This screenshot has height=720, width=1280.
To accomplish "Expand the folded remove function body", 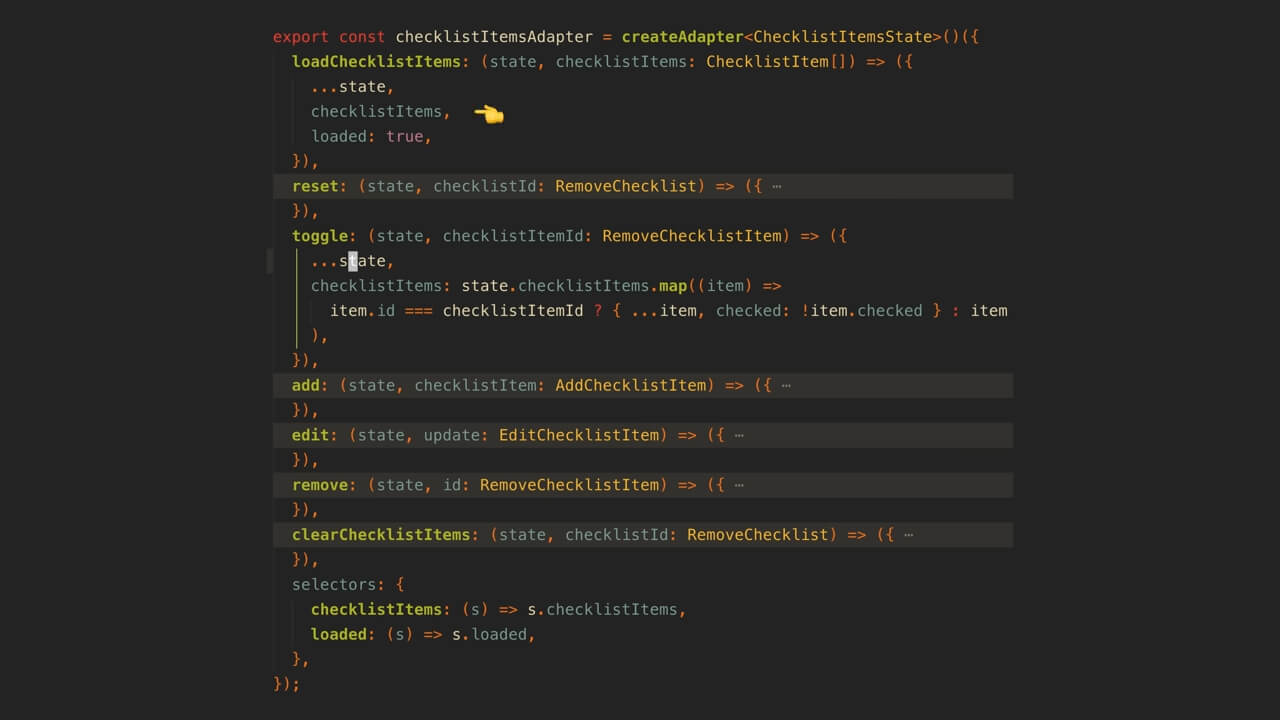I will pyautogui.click(x=739, y=485).
